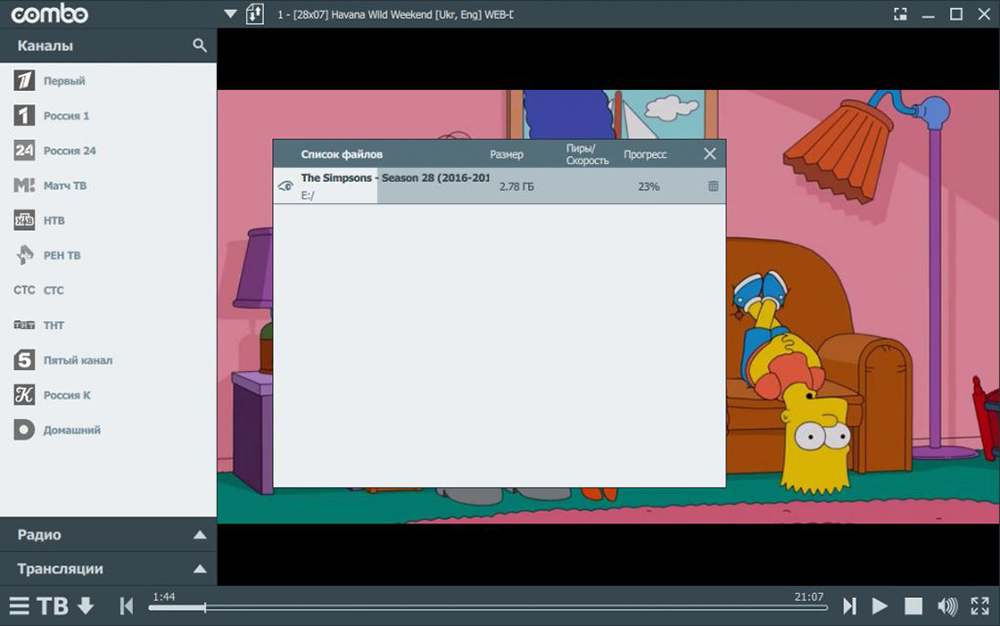Click the Размер column header

coord(506,154)
